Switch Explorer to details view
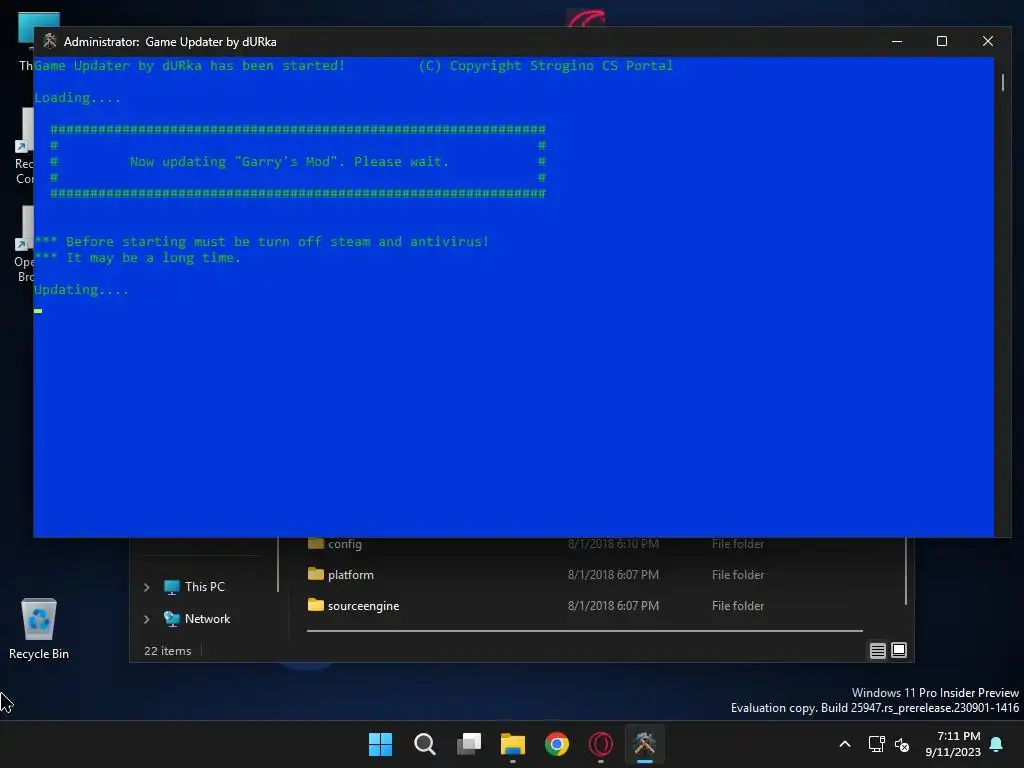The height and width of the screenshot is (768, 1024). 877,650
